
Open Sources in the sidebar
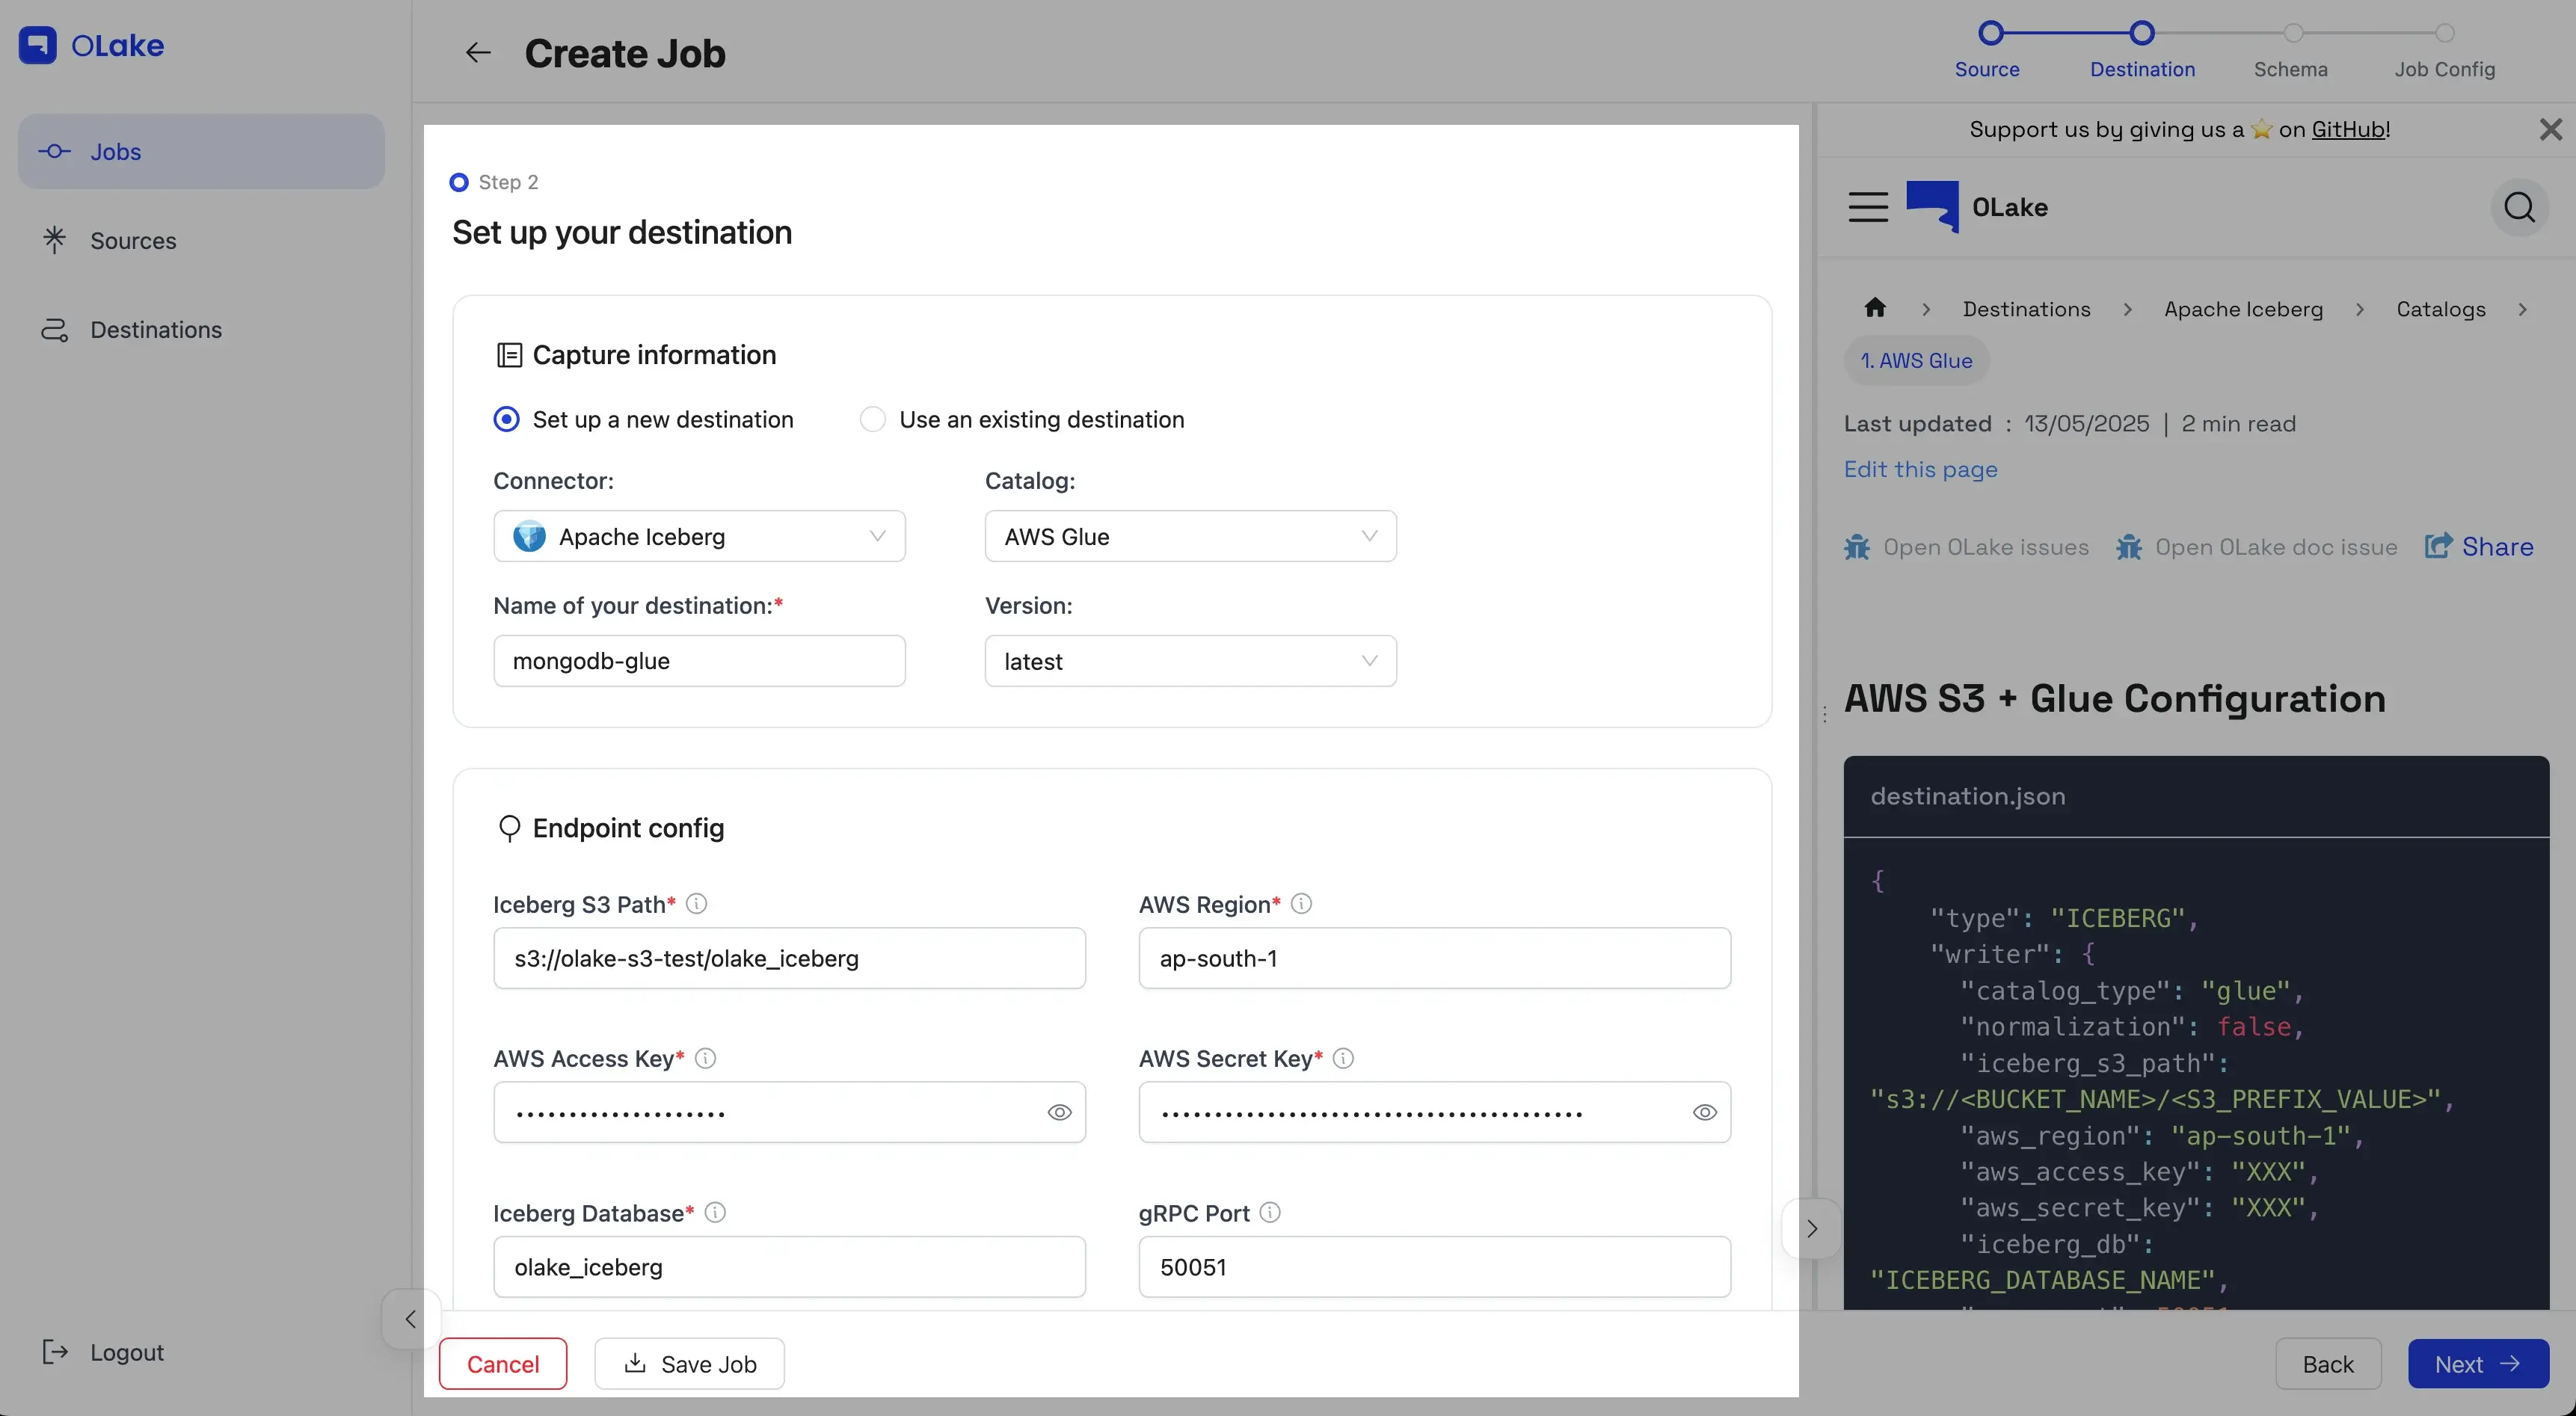click(133, 240)
